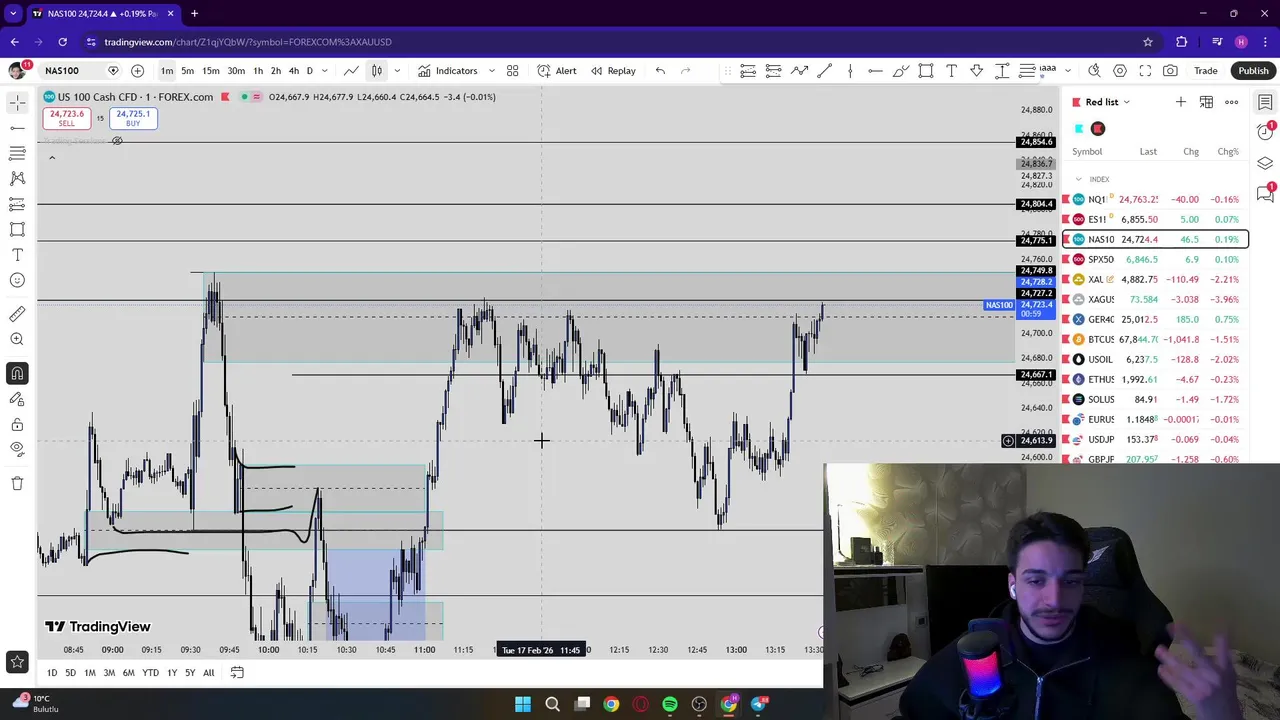The width and height of the screenshot is (1280, 720).
Task: Select the candlestick chart style
Action: click(377, 71)
